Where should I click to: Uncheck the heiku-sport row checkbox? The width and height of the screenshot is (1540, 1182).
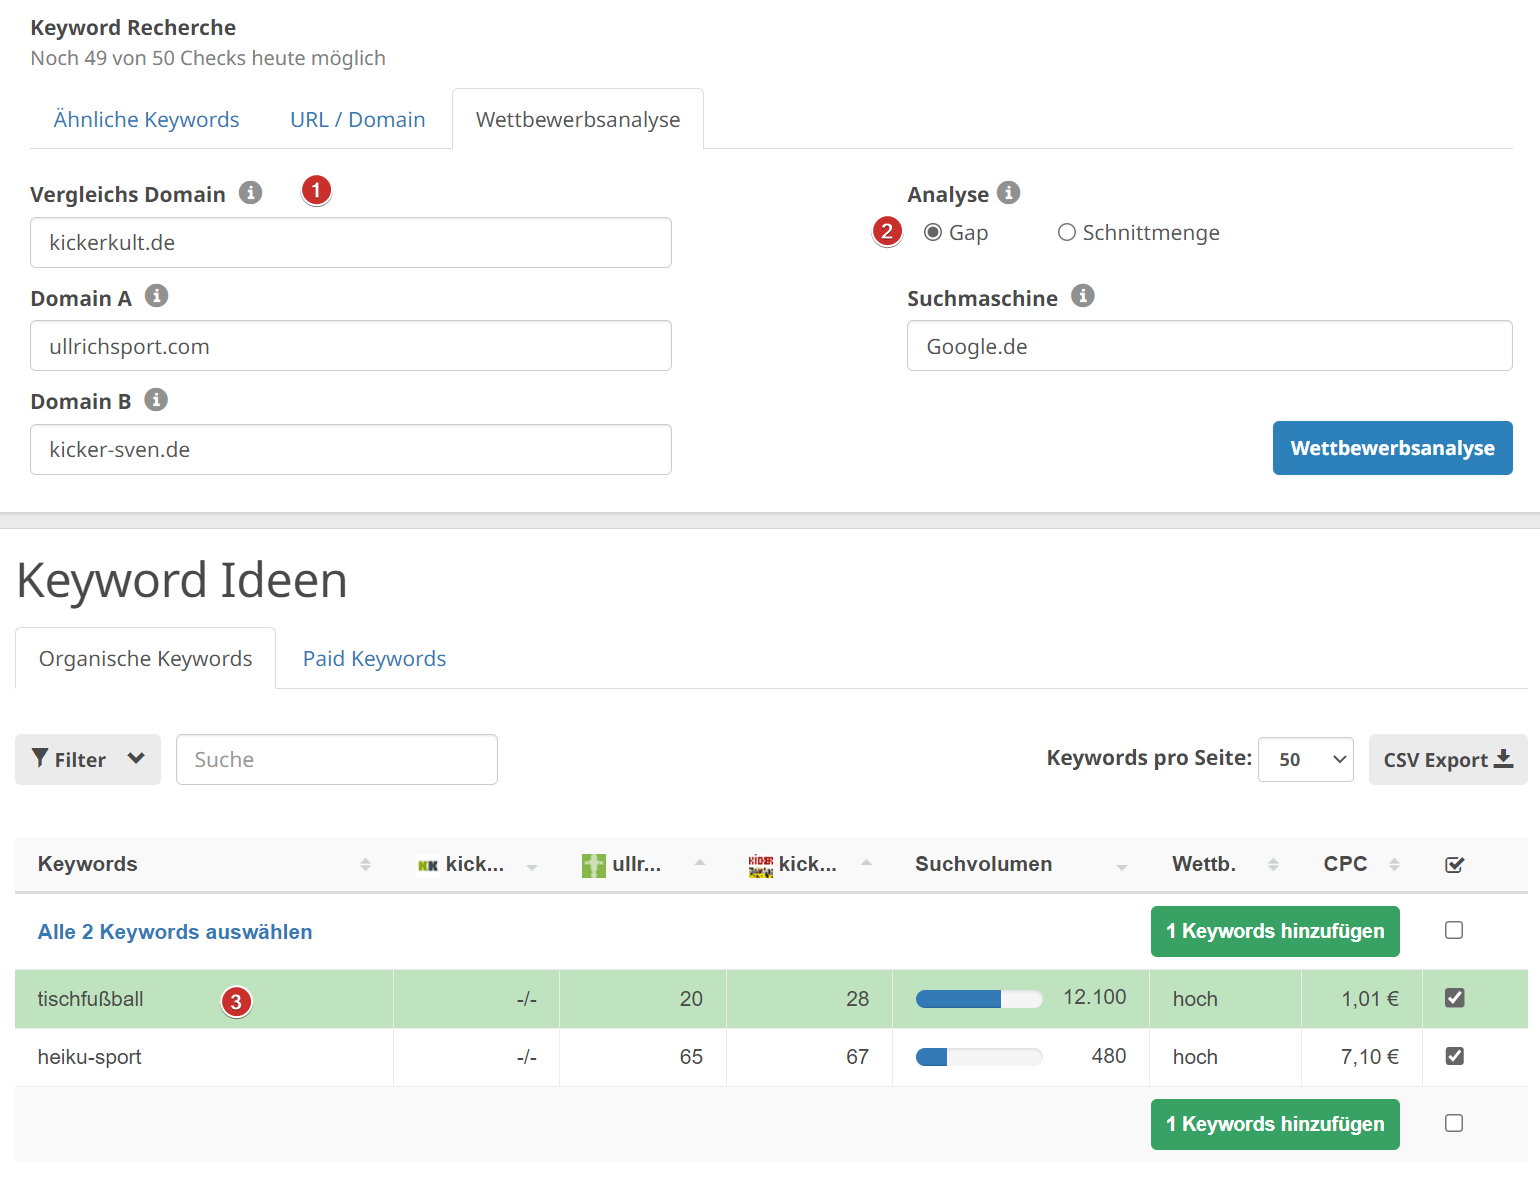pyautogui.click(x=1455, y=1055)
